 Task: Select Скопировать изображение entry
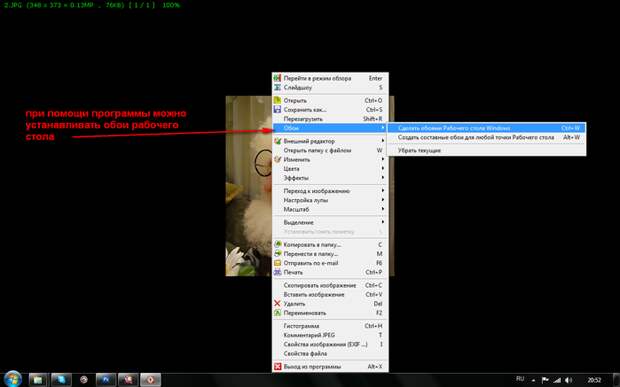(x=330, y=285)
